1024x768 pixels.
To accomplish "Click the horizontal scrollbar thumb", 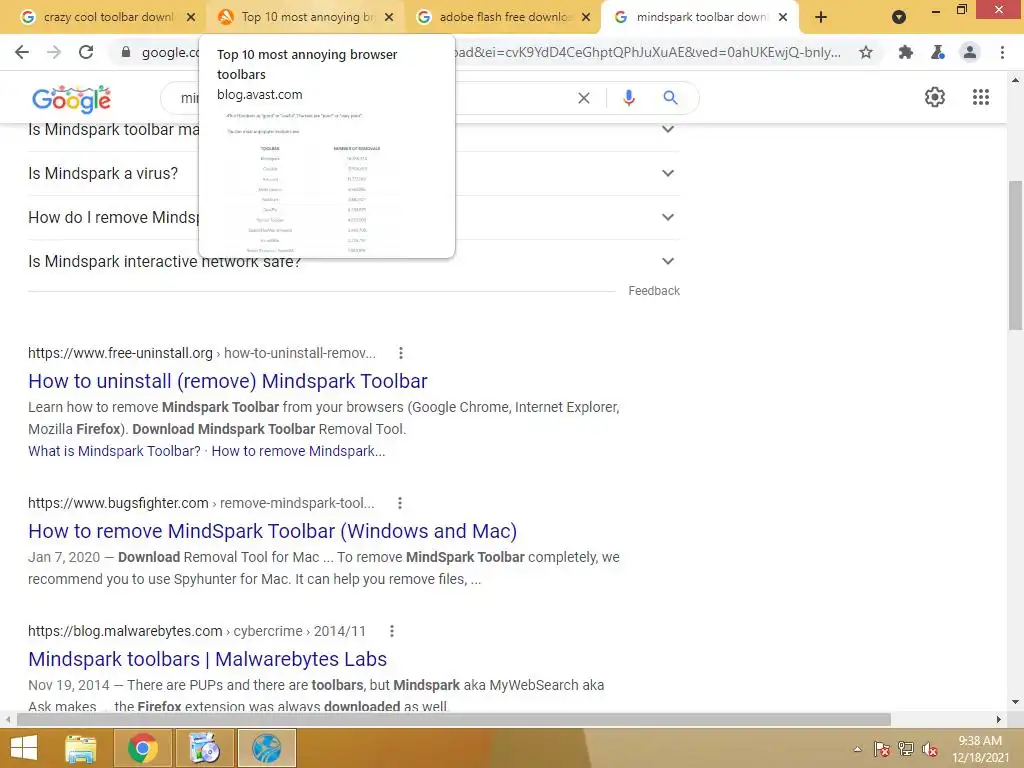I will pos(453,720).
